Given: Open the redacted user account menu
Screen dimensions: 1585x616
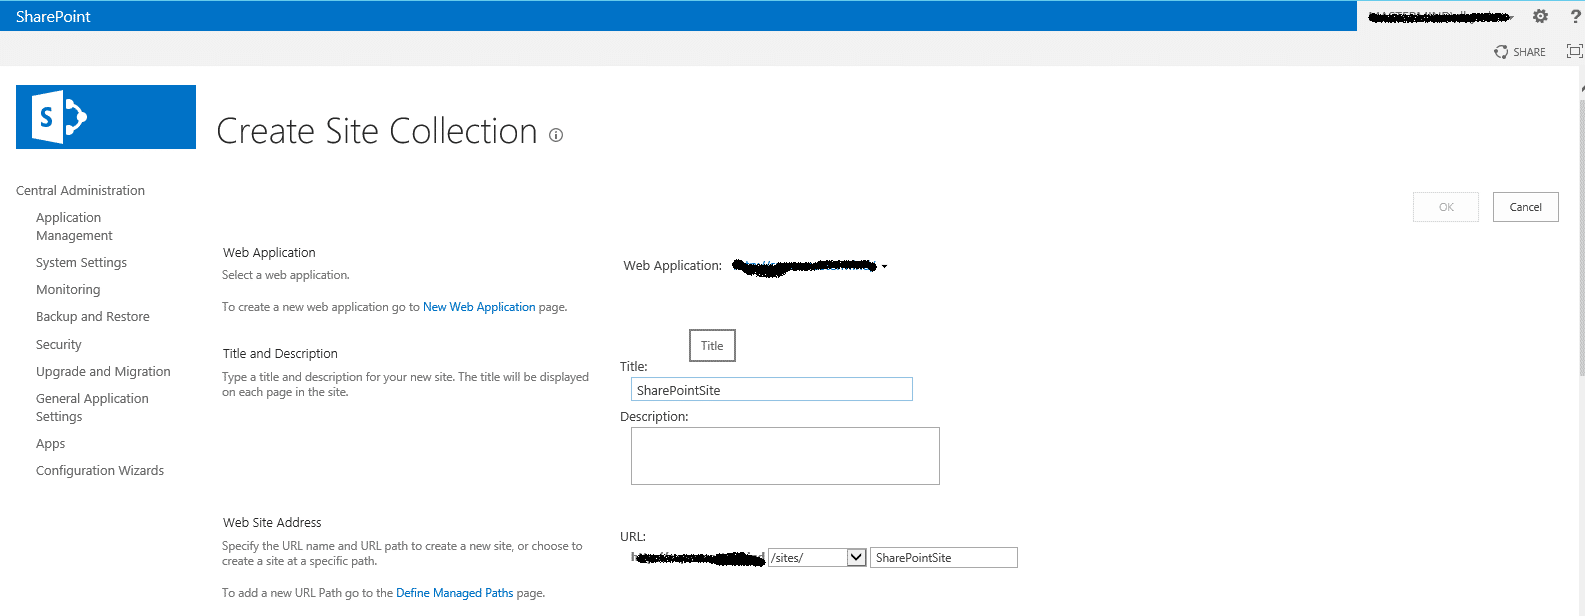Looking at the screenshot, I should pyautogui.click(x=1441, y=16).
